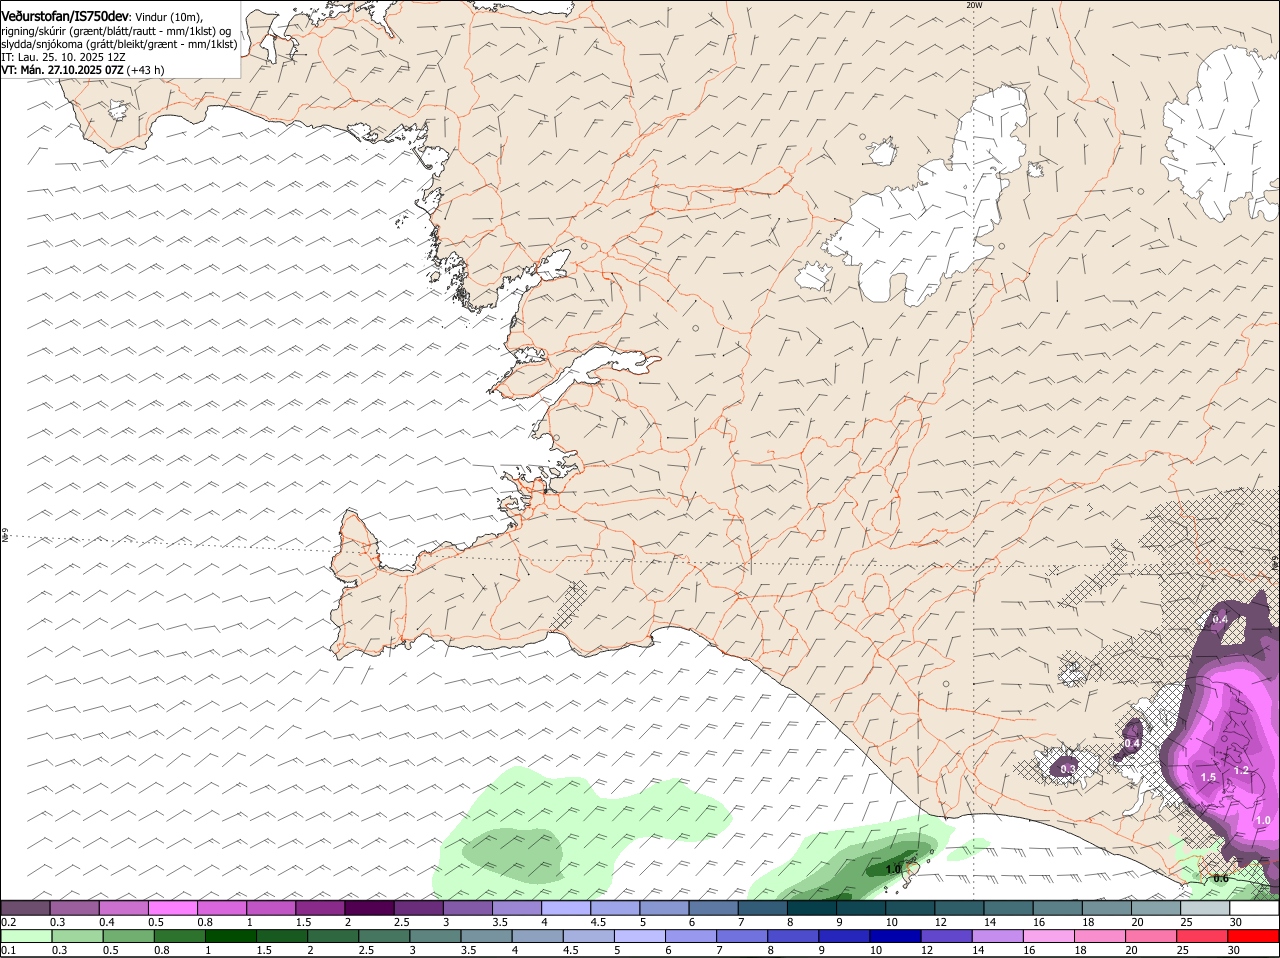The height and width of the screenshot is (958, 1280).
Task: Click the 20W longitude label
Action: pyautogui.click(x=974, y=5)
